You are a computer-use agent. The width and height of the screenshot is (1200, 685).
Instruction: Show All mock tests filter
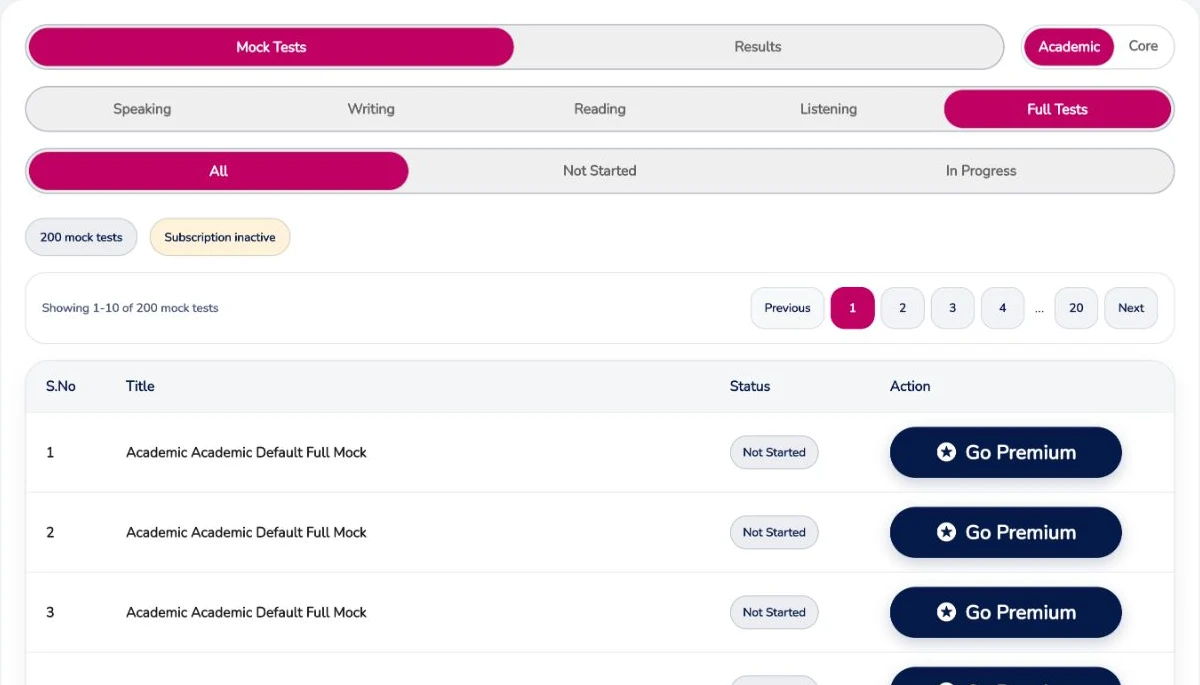[218, 171]
